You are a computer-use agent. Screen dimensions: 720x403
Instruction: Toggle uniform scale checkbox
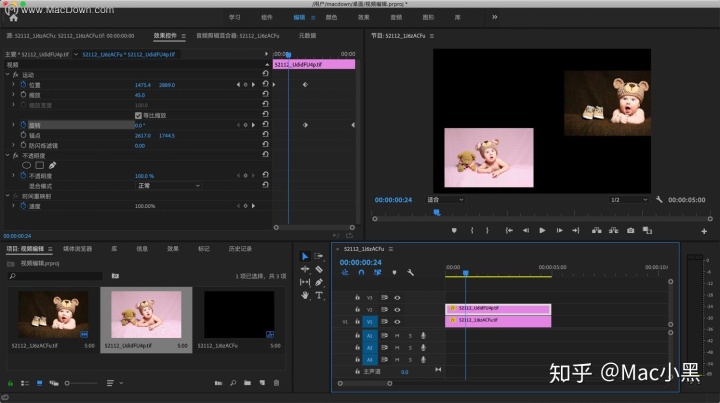tap(138, 115)
